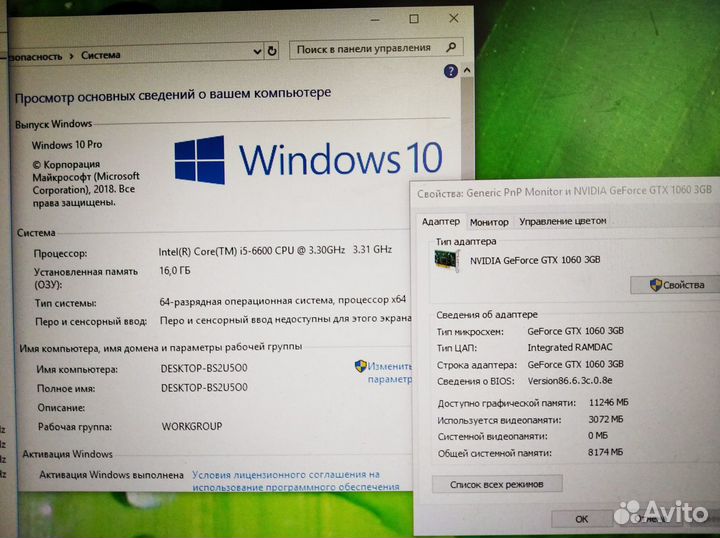
Task: Click the BIOS Version86.6.3c.0.8e value
Action: pos(570,381)
